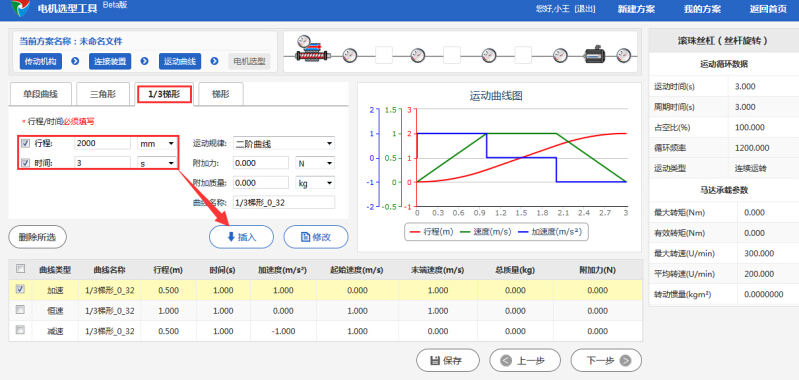This screenshot has height=380, width=799.
Task: Toggle the 时间 checkbox
Action: [26, 162]
